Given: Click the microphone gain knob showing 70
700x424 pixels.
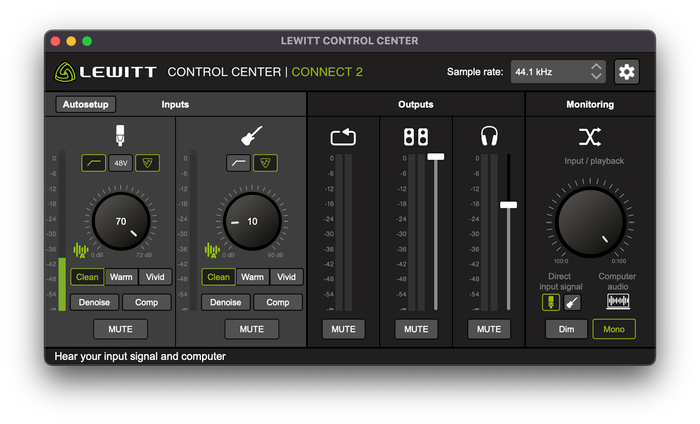Looking at the screenshot, I should (121, 221).
